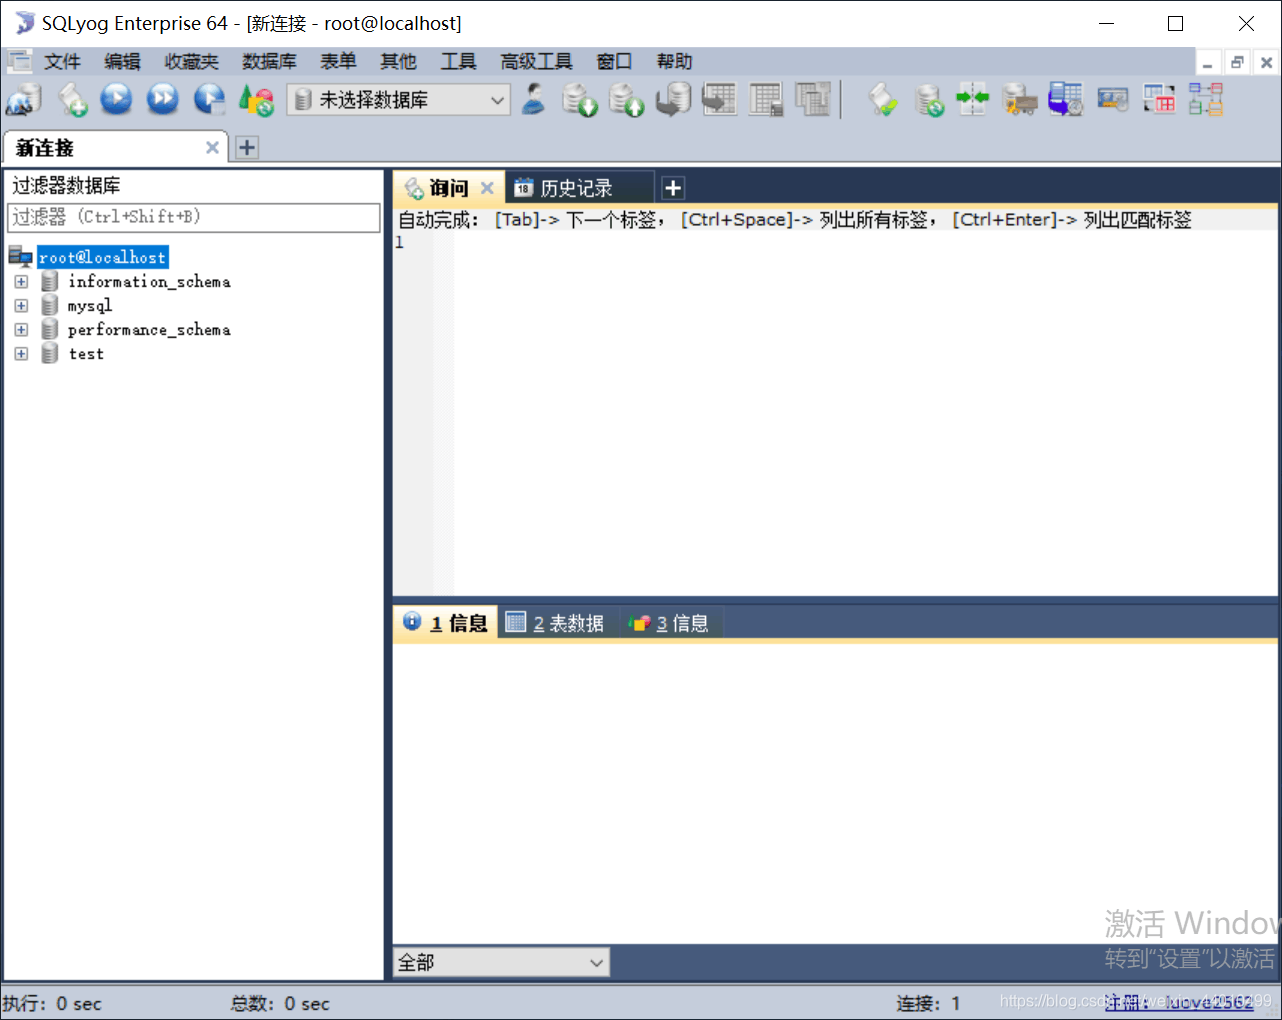Click the import external data icon

579,100
